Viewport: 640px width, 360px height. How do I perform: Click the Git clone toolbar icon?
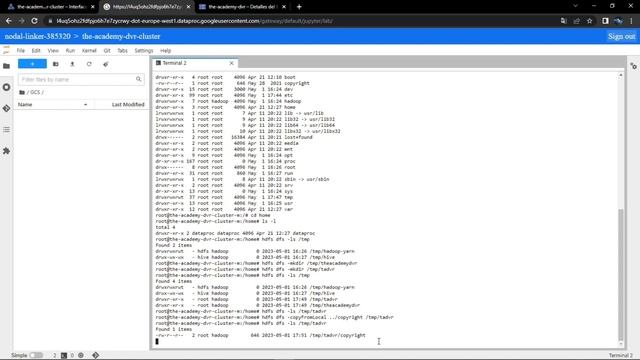106,64
